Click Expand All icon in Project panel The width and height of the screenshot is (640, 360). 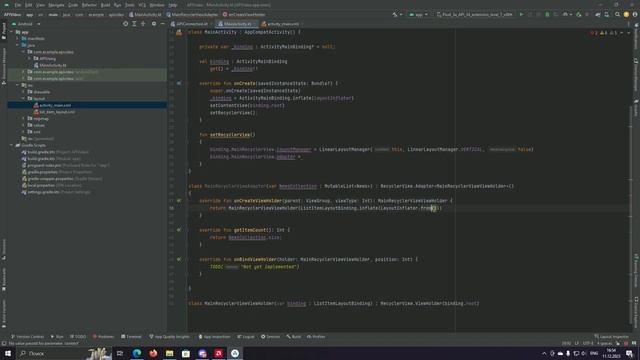(134, 24)
